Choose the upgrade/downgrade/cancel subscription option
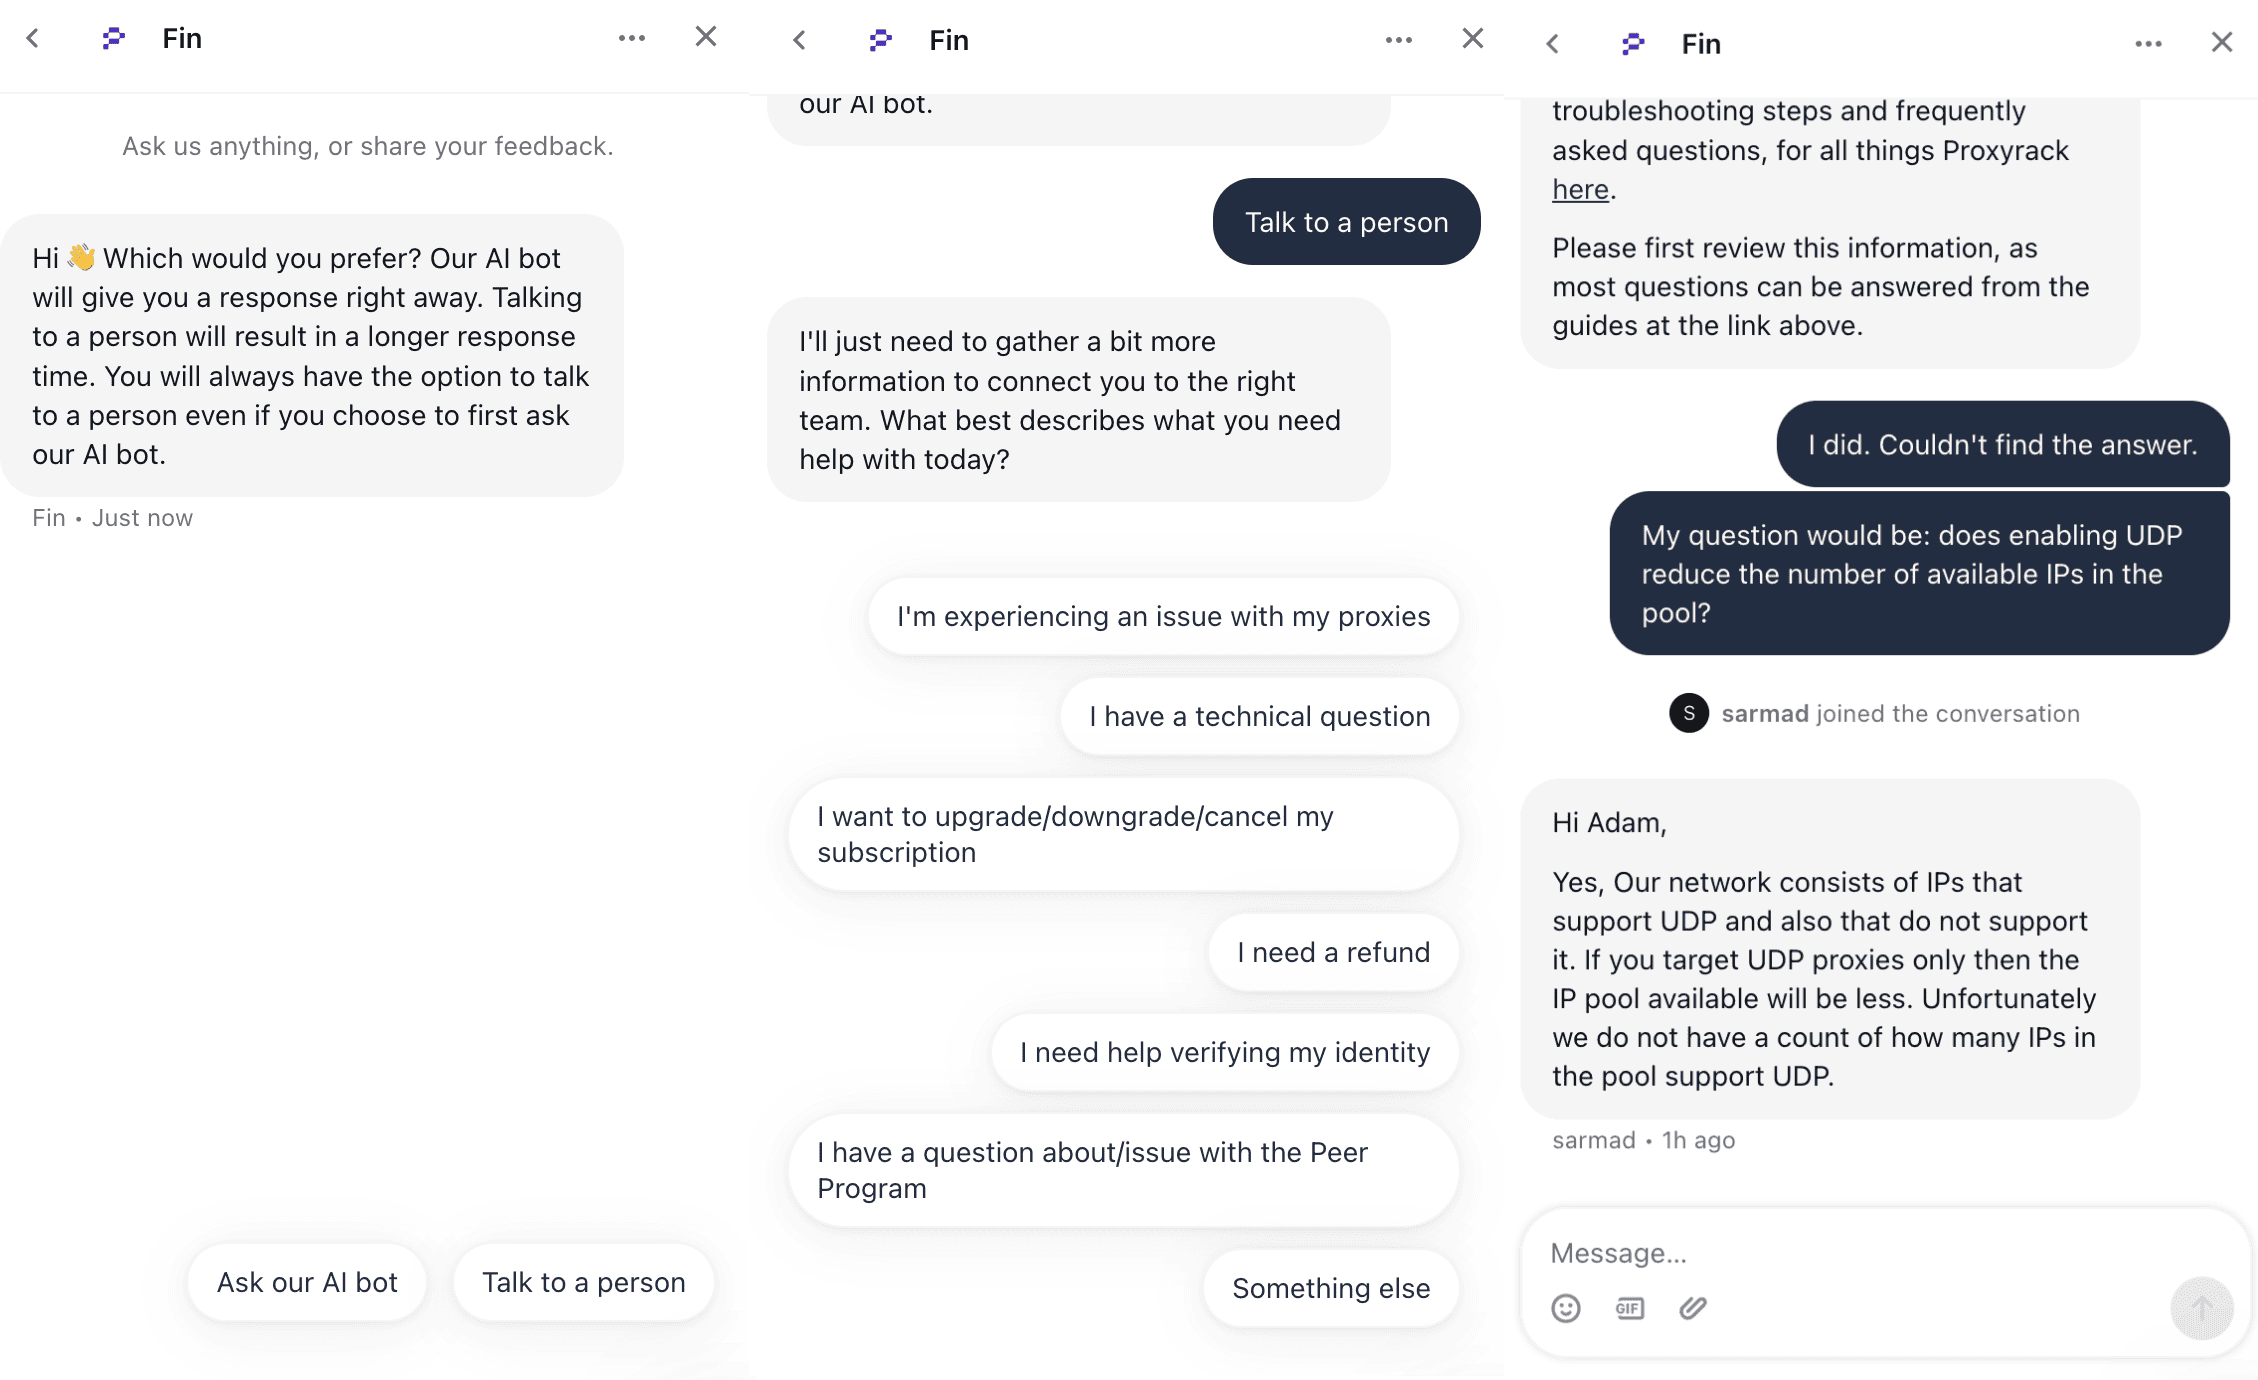Screen dimensions: 2258x1380 (x=1123, y=834)
